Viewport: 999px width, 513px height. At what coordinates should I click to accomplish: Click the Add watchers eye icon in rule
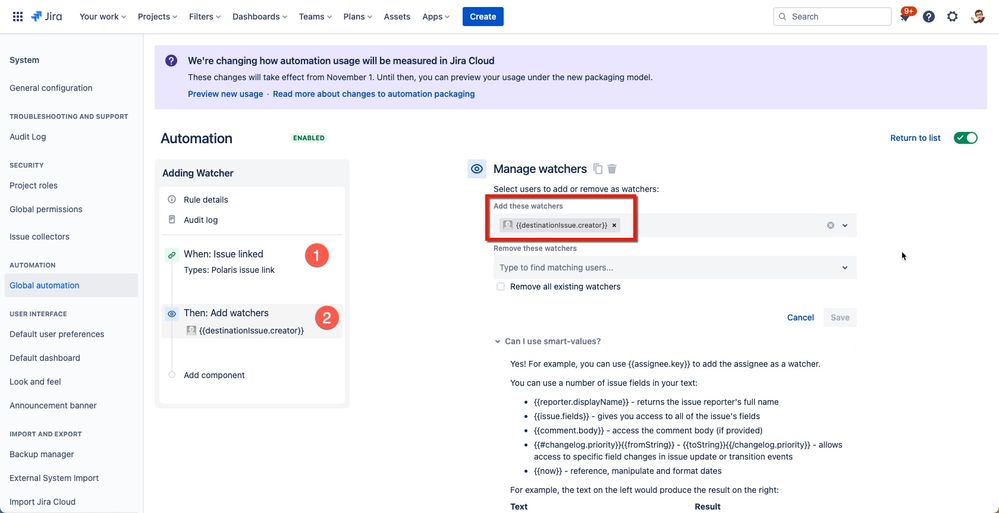coord(171,314)
